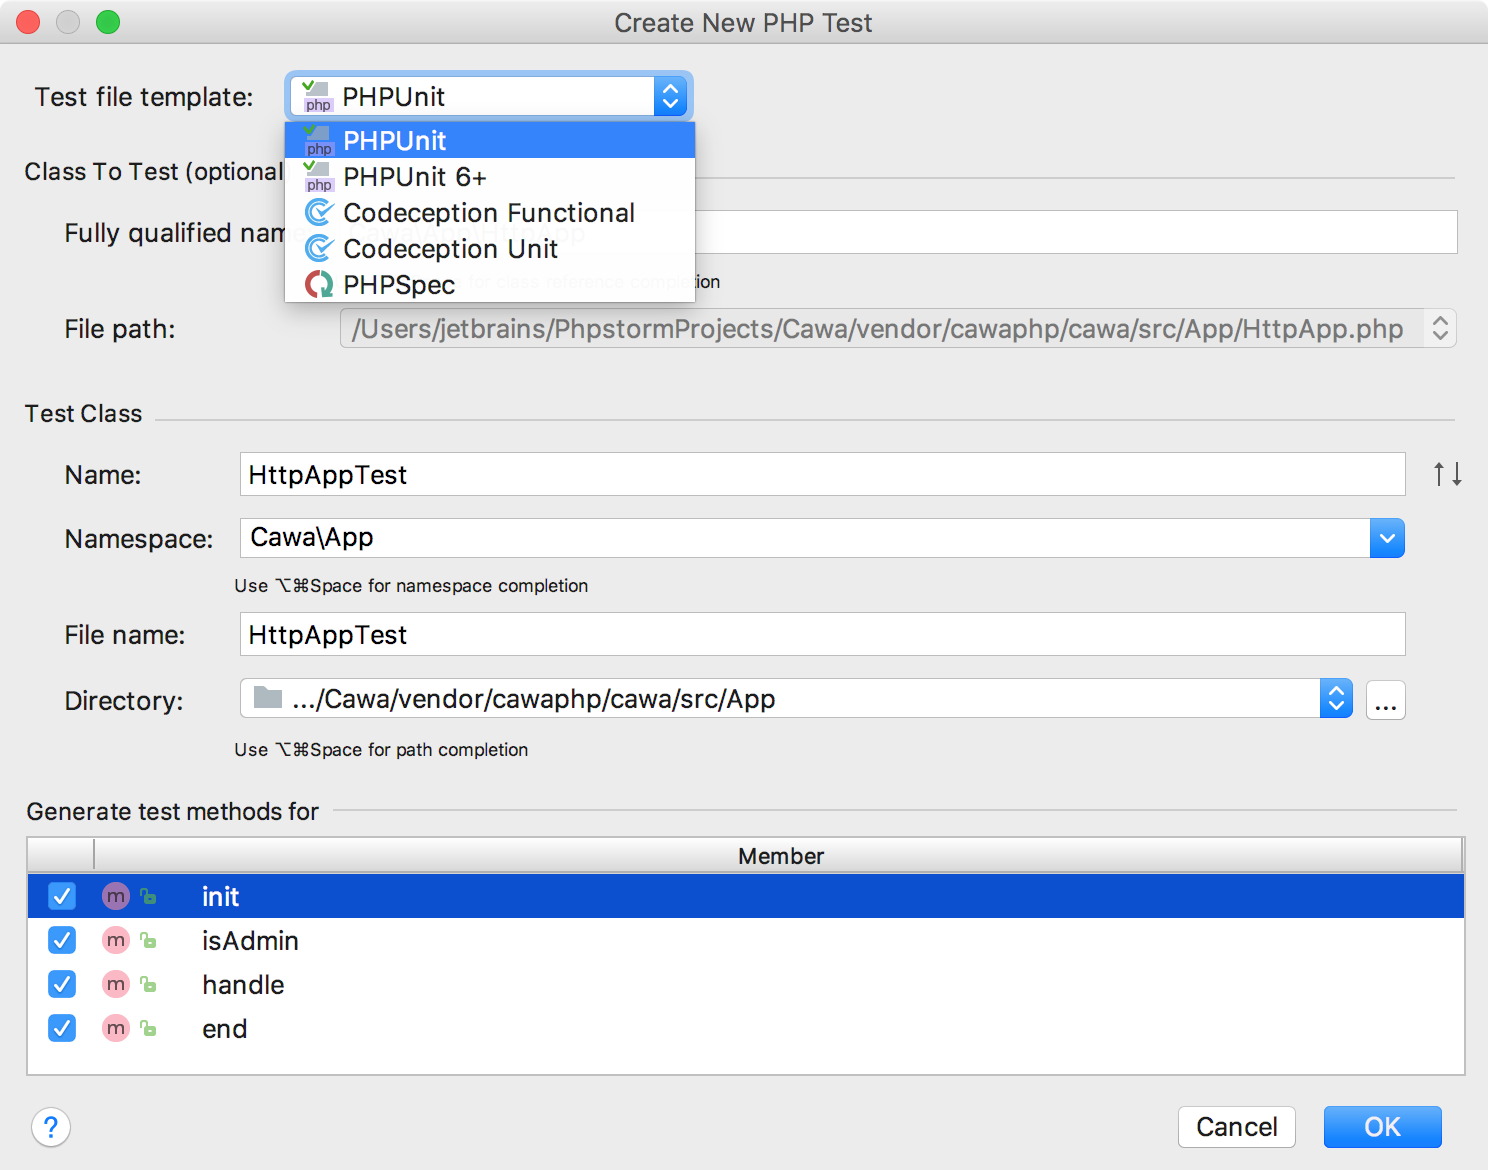
Task: Click the public lock icon for init
Action: coord(148,896)
